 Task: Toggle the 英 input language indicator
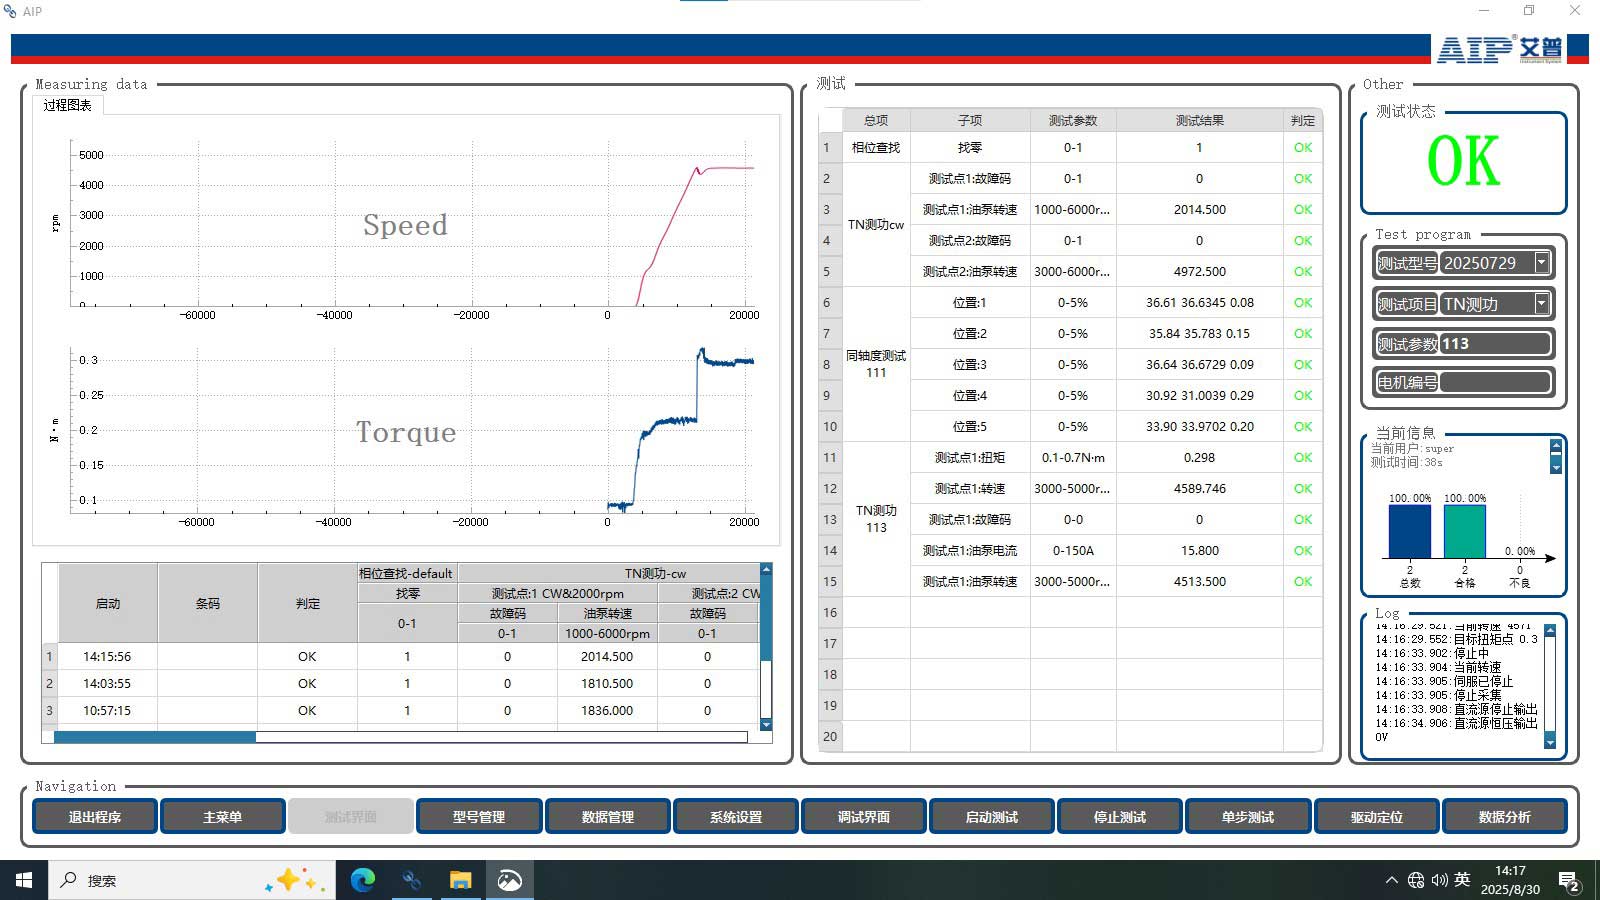(x=1462, y=880)
